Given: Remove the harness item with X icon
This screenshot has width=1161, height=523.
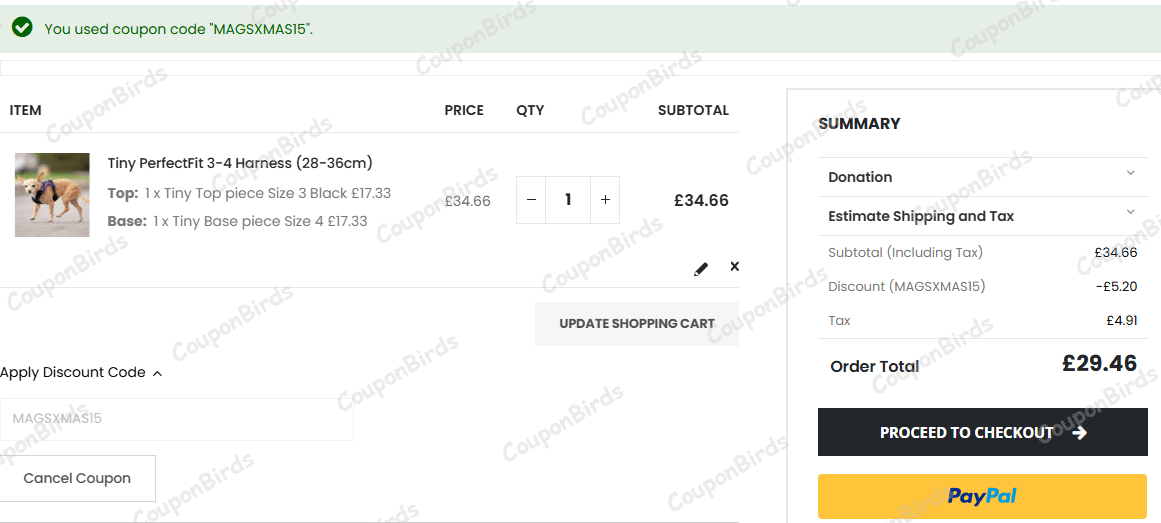Looking at the screenshot, I should [735, 266].
